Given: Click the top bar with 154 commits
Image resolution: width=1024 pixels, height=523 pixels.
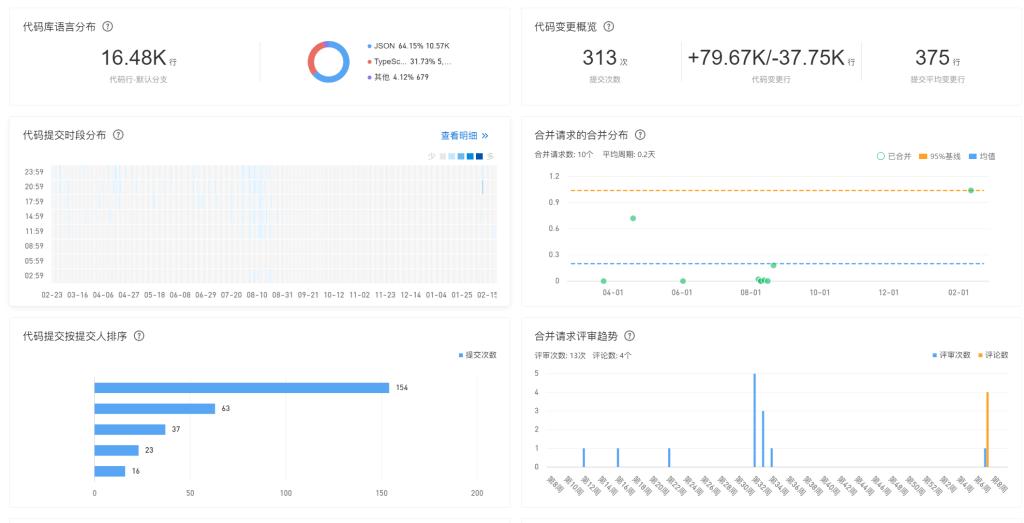Looking at the screenshot, I should point(241,388).
